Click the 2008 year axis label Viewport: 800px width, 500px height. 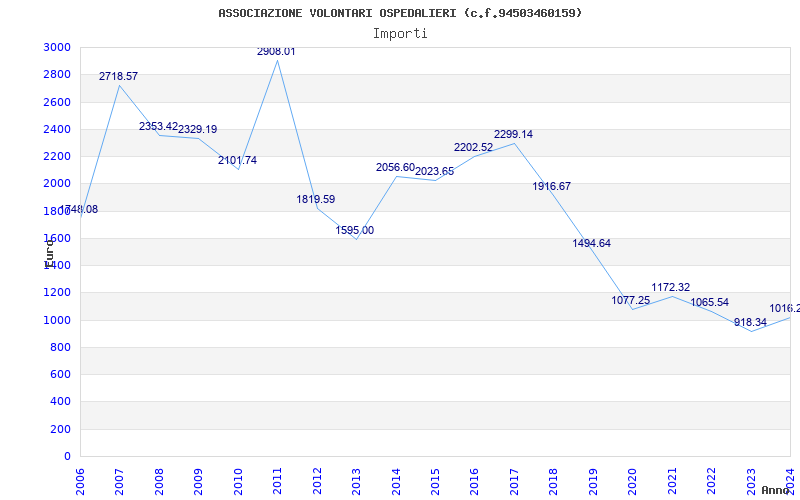159,482
